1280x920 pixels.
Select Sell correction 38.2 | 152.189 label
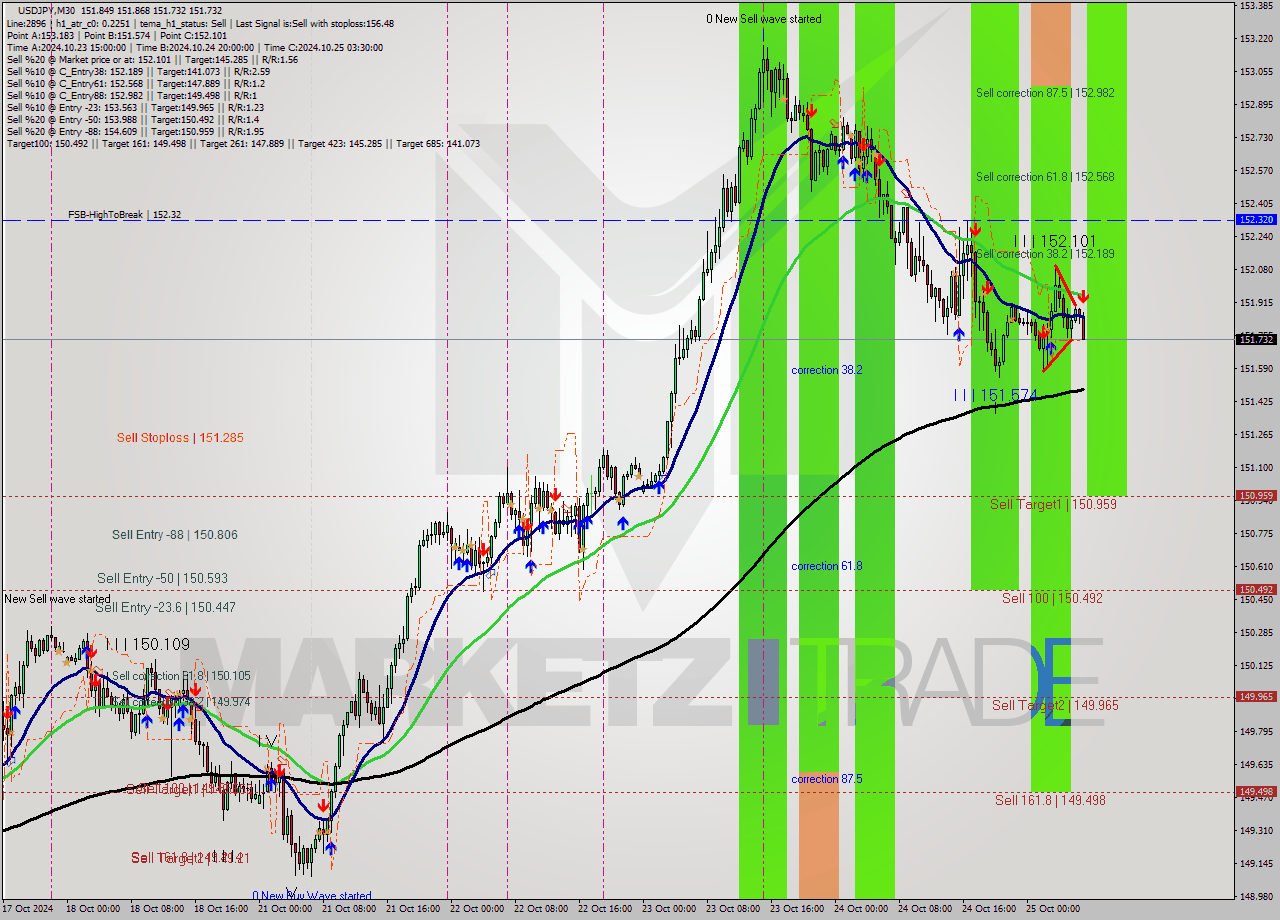(1045, 254)
